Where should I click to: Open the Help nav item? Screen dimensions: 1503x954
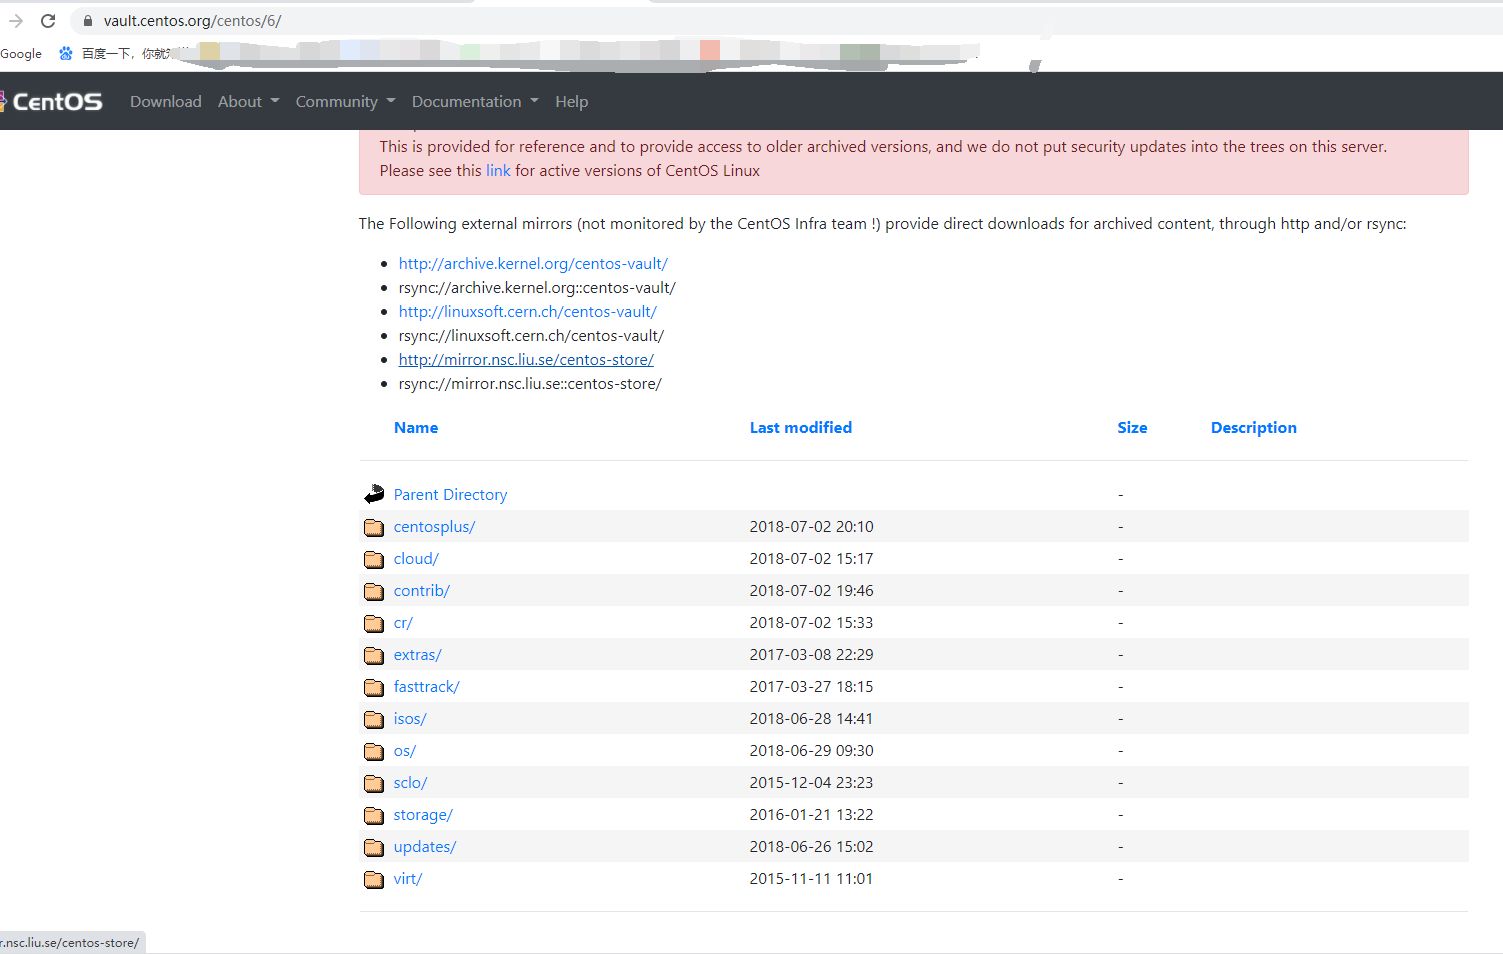(x=572, y=101)
